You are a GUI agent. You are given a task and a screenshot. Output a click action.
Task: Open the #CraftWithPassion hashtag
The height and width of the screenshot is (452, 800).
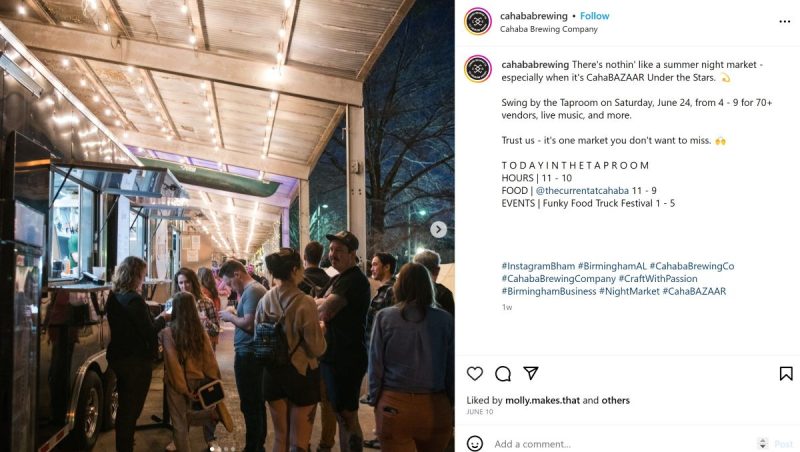pos(658,279)
